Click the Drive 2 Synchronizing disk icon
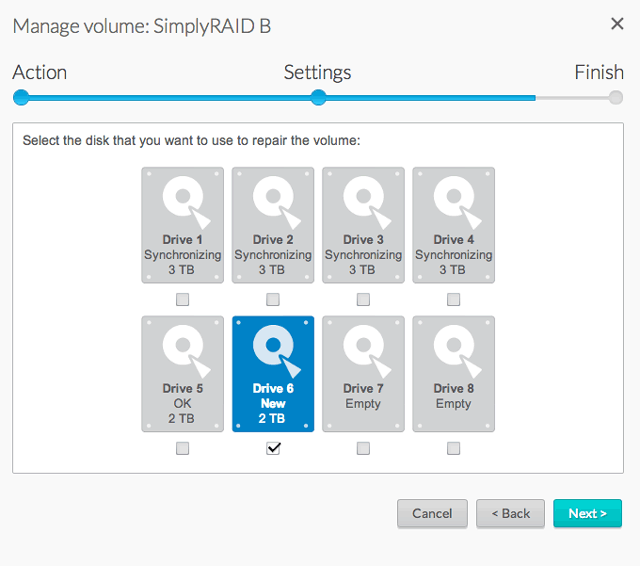 pyautogui.click(x=273, y=224)
